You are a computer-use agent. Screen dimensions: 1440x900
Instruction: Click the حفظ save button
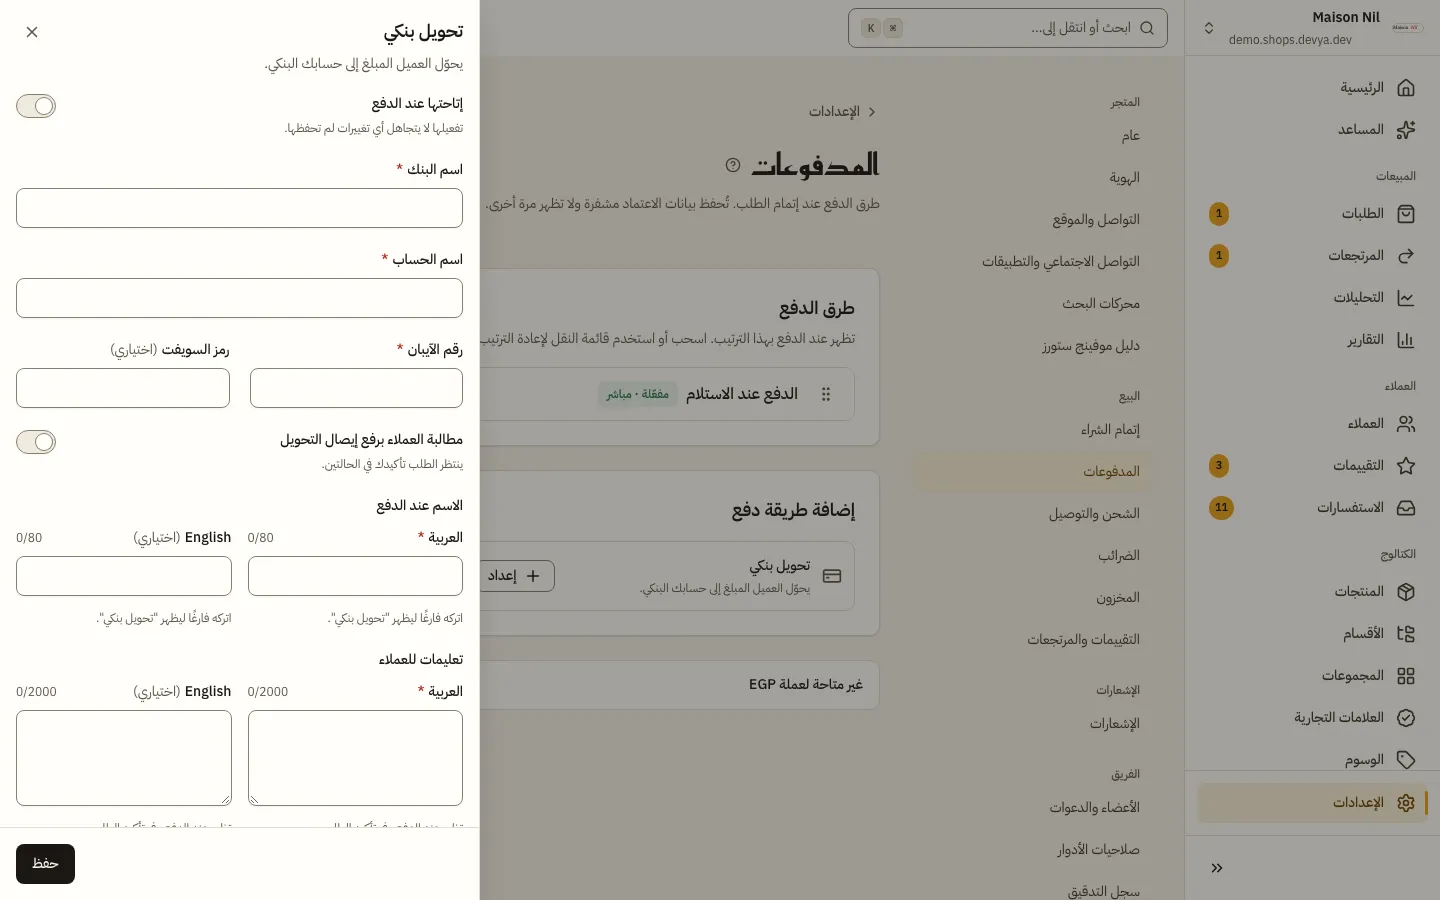point(45,864)
